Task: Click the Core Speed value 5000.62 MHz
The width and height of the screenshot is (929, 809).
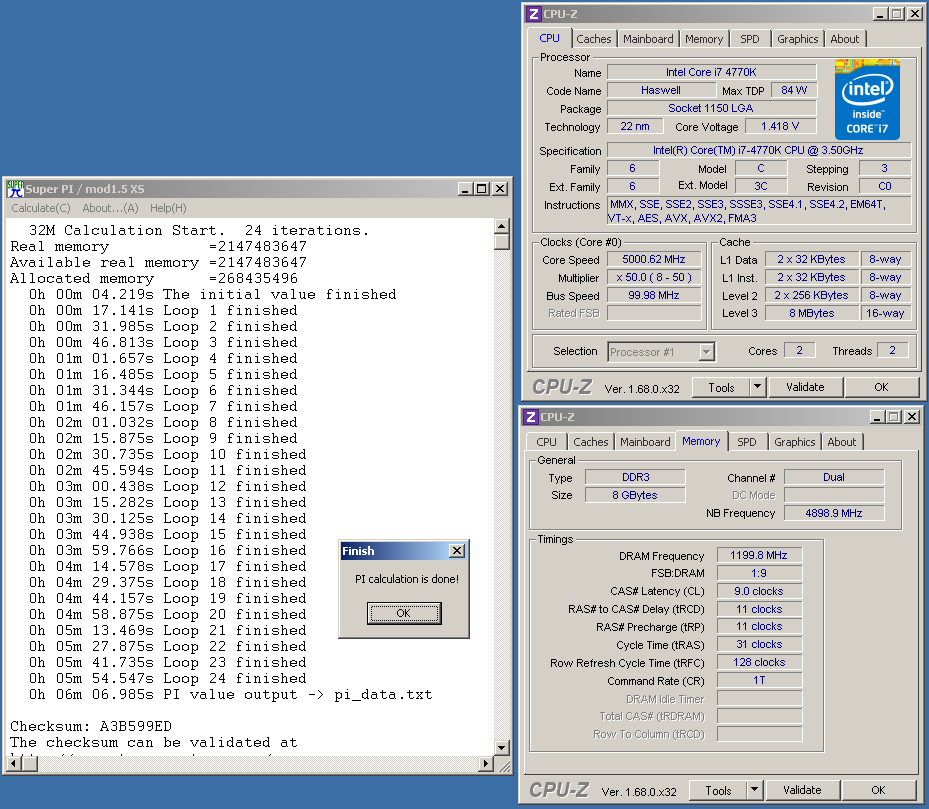Action: click(653, 260)
